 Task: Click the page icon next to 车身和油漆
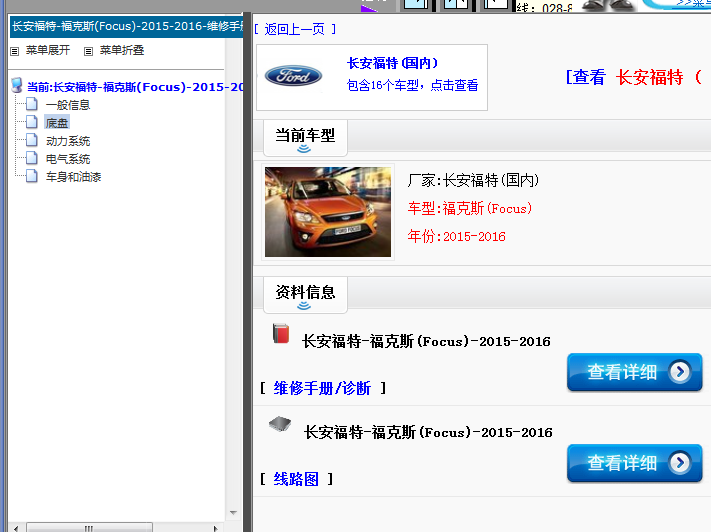click(32, 176)
